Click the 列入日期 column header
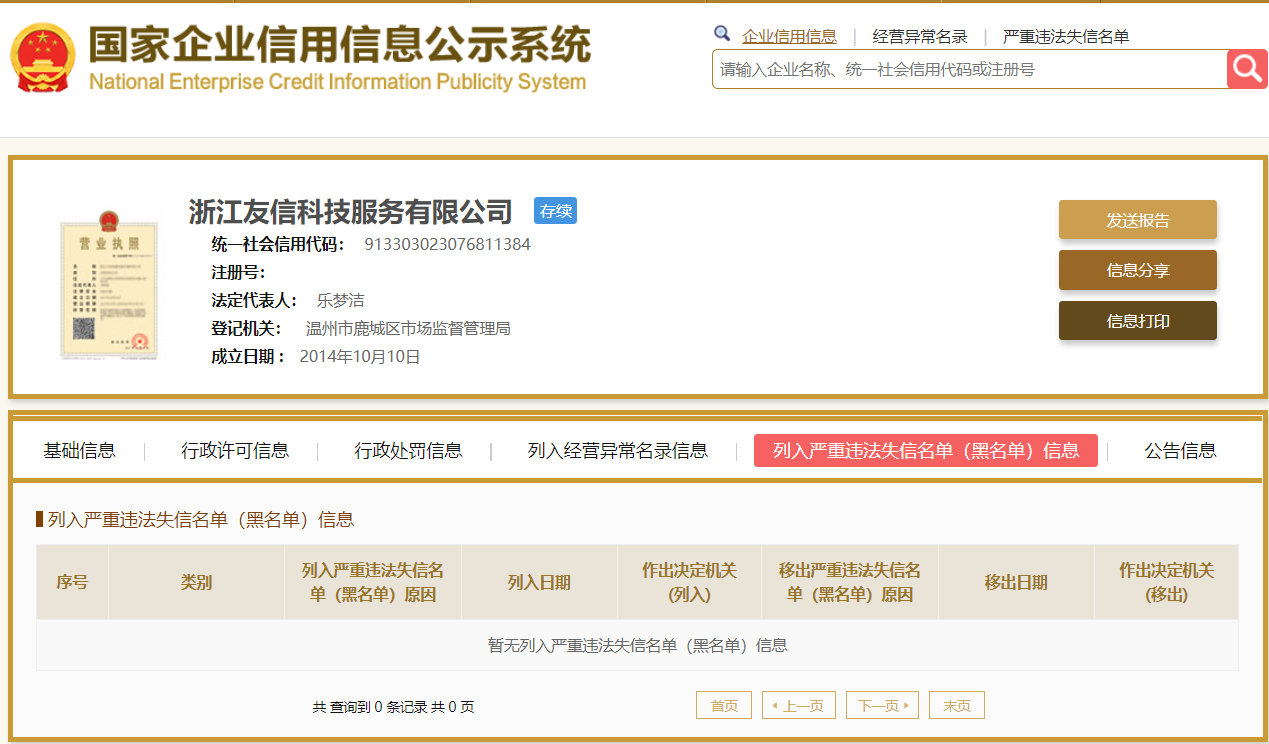1269x744 pixels. [x=539, y=582]
